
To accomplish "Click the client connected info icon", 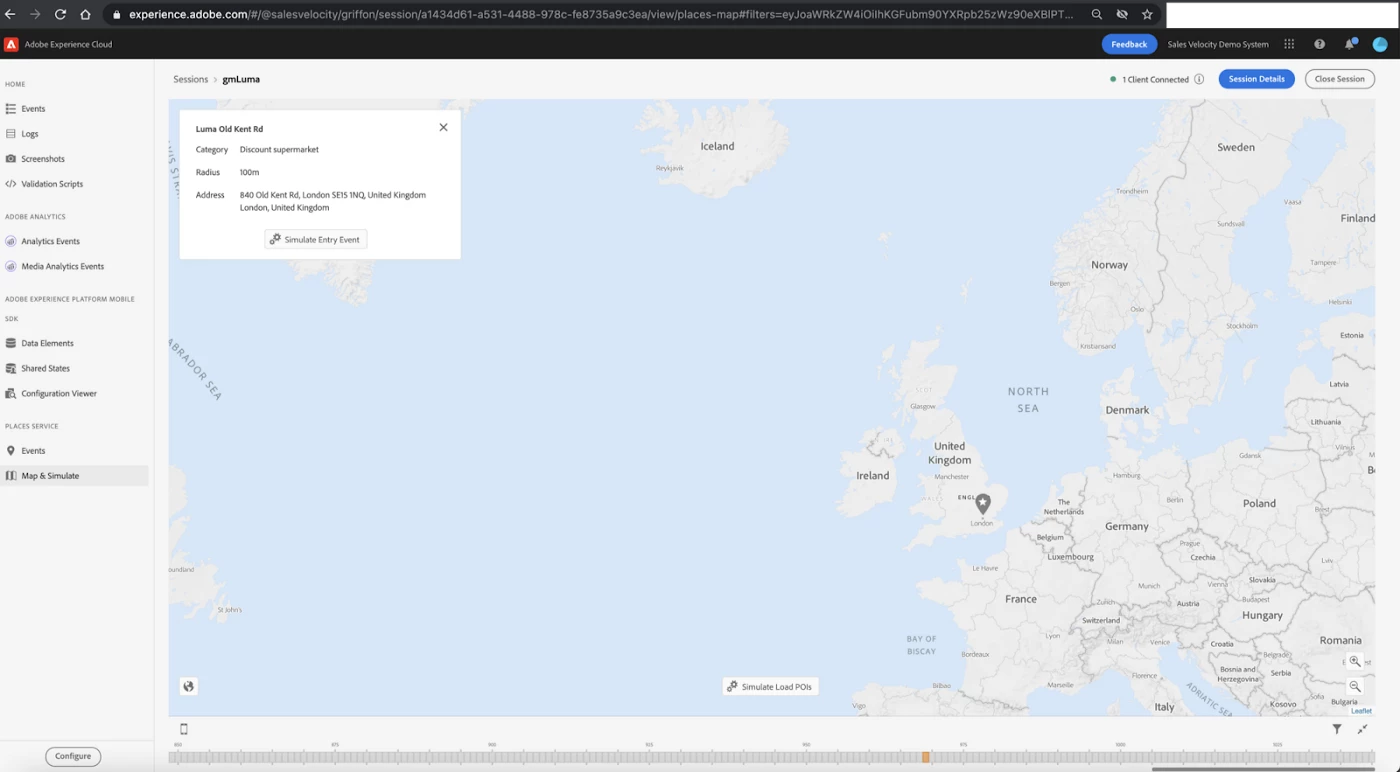I will pos(1199,79).
